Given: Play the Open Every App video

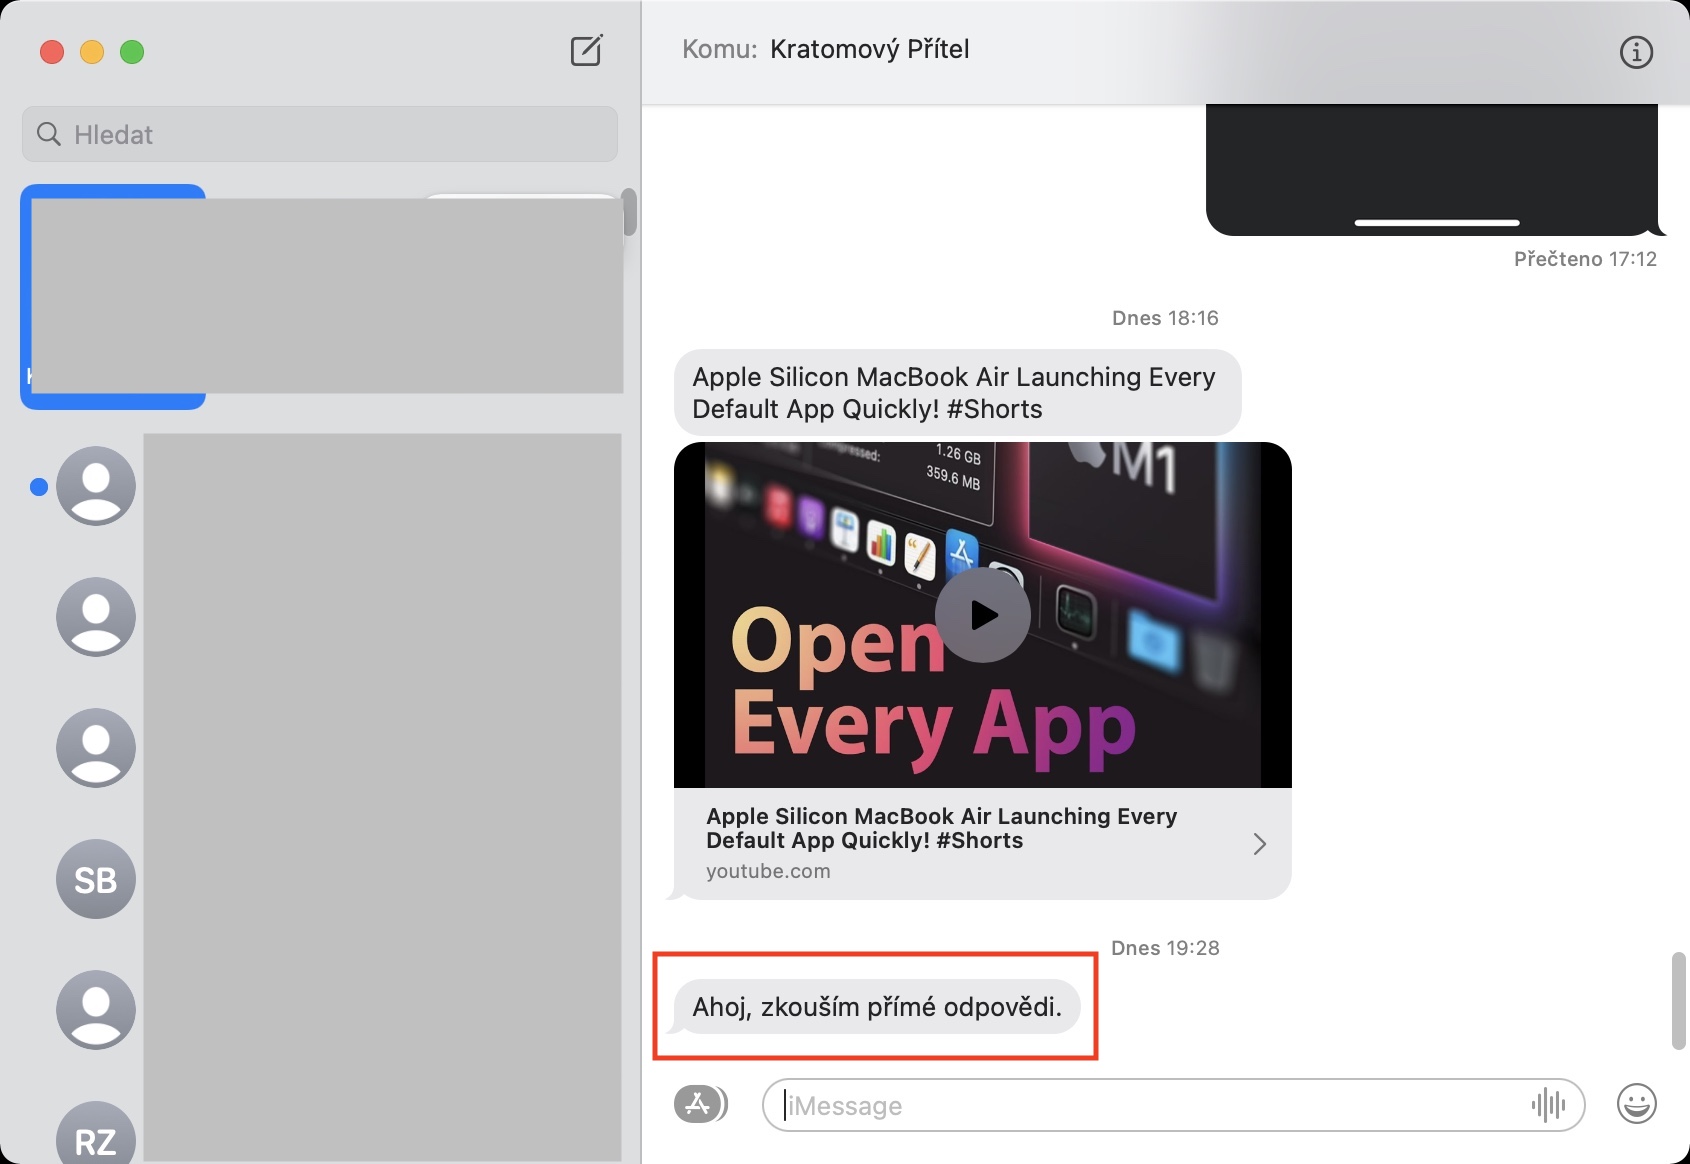Looking at the screenshot, I should (x=982, y=615).
